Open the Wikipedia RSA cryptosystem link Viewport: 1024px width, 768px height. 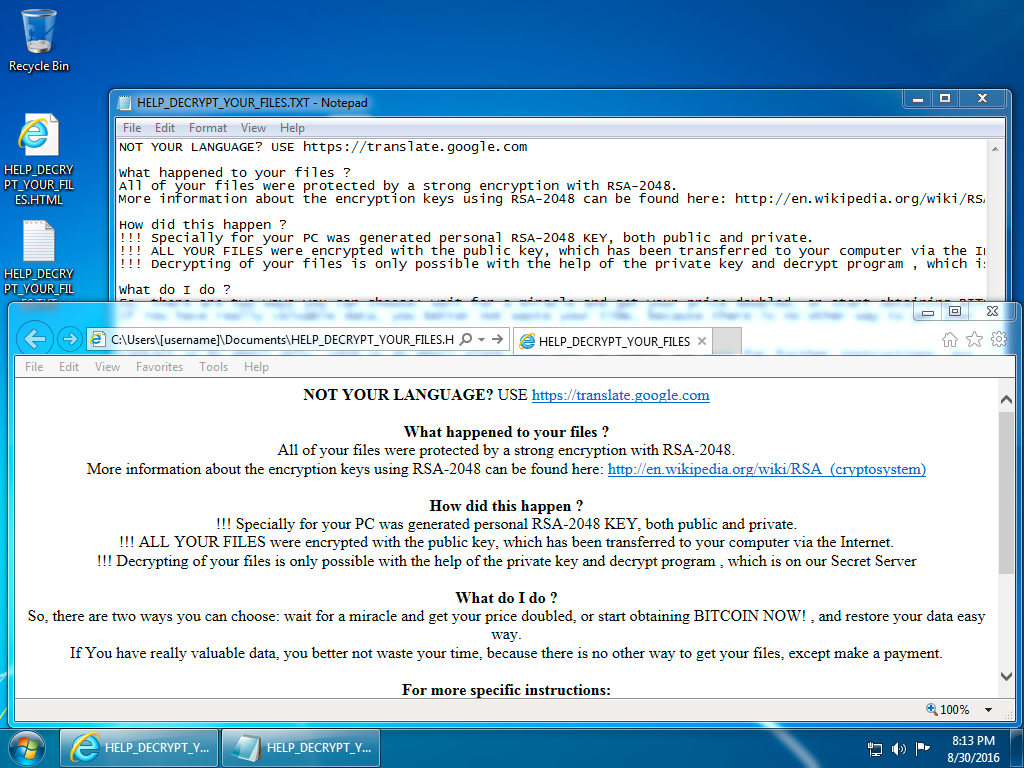(x=766, y=469)
